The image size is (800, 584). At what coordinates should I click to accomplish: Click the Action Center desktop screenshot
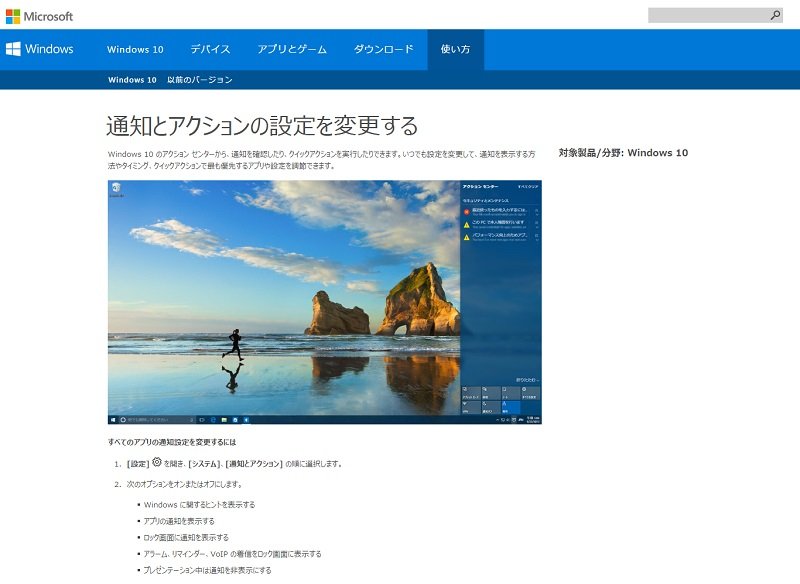click(x=324, y=302)
